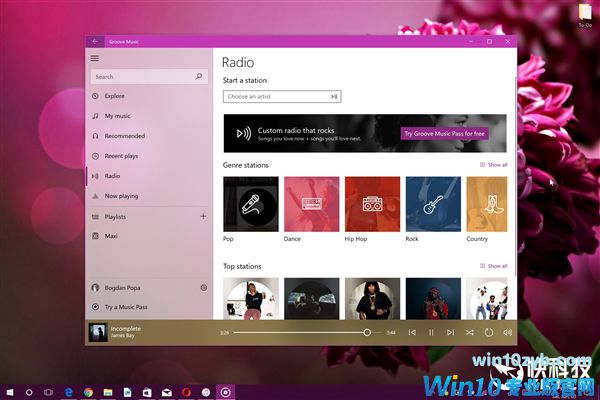Start the Dance genre station

click(x=311, y=204)
